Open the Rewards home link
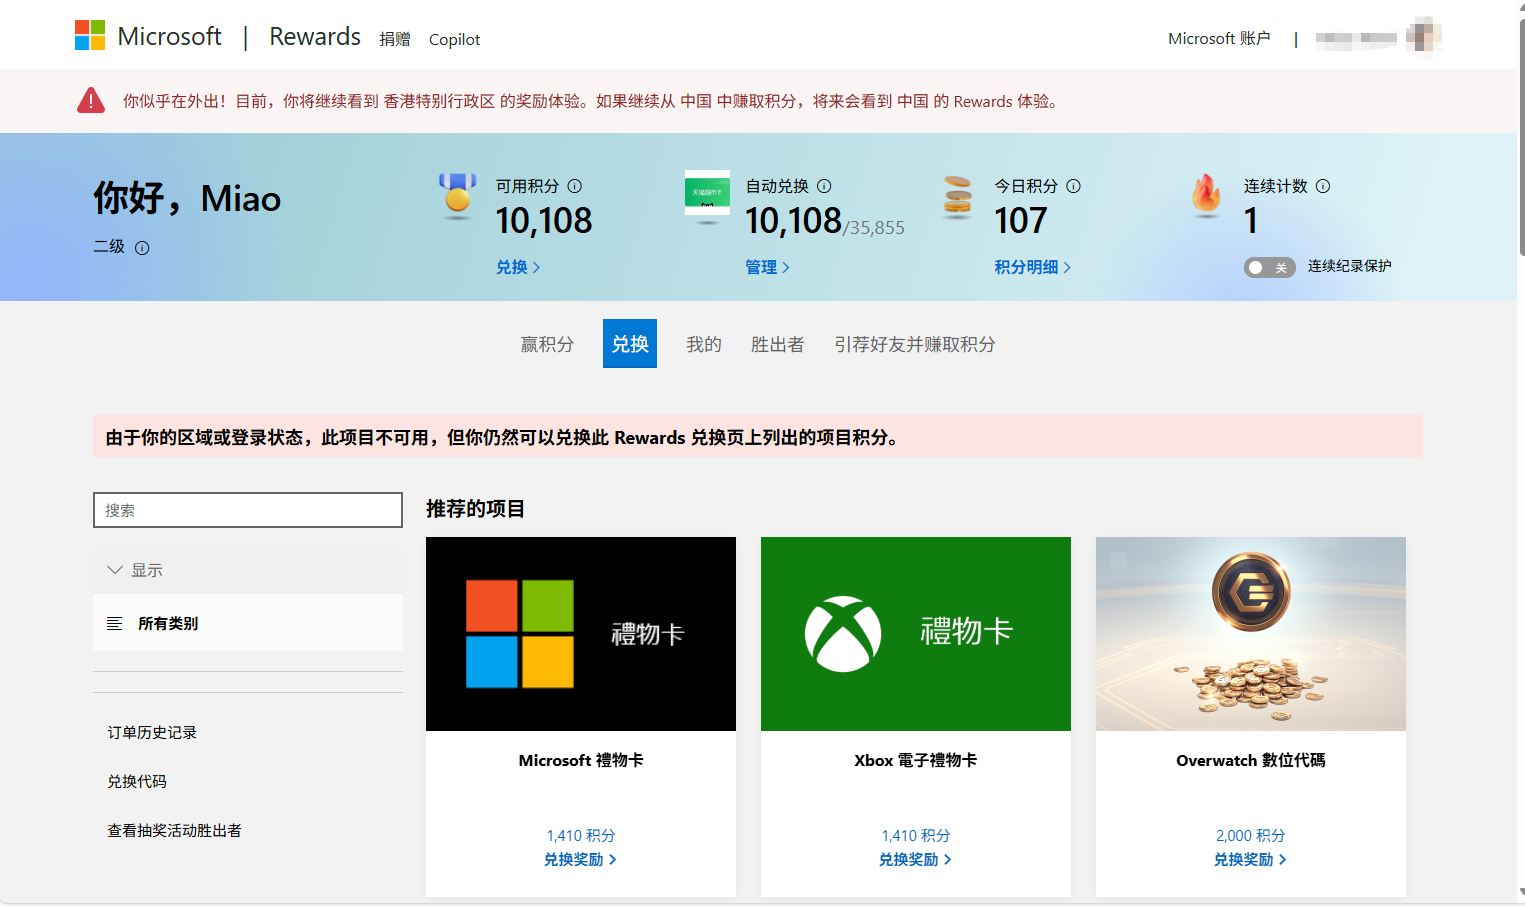 pos(315,37)
